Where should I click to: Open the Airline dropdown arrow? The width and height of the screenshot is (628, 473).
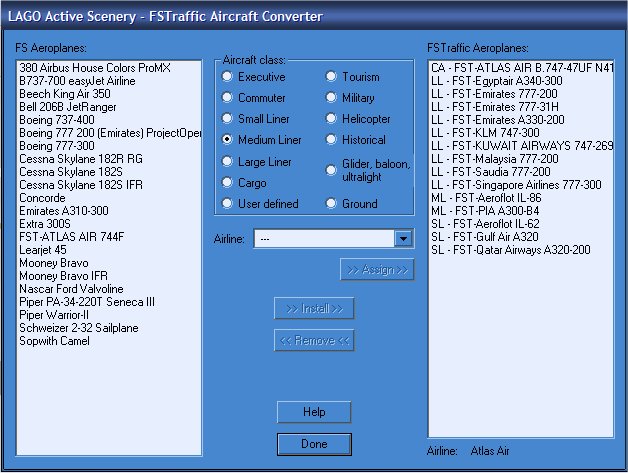coord(403,239)
